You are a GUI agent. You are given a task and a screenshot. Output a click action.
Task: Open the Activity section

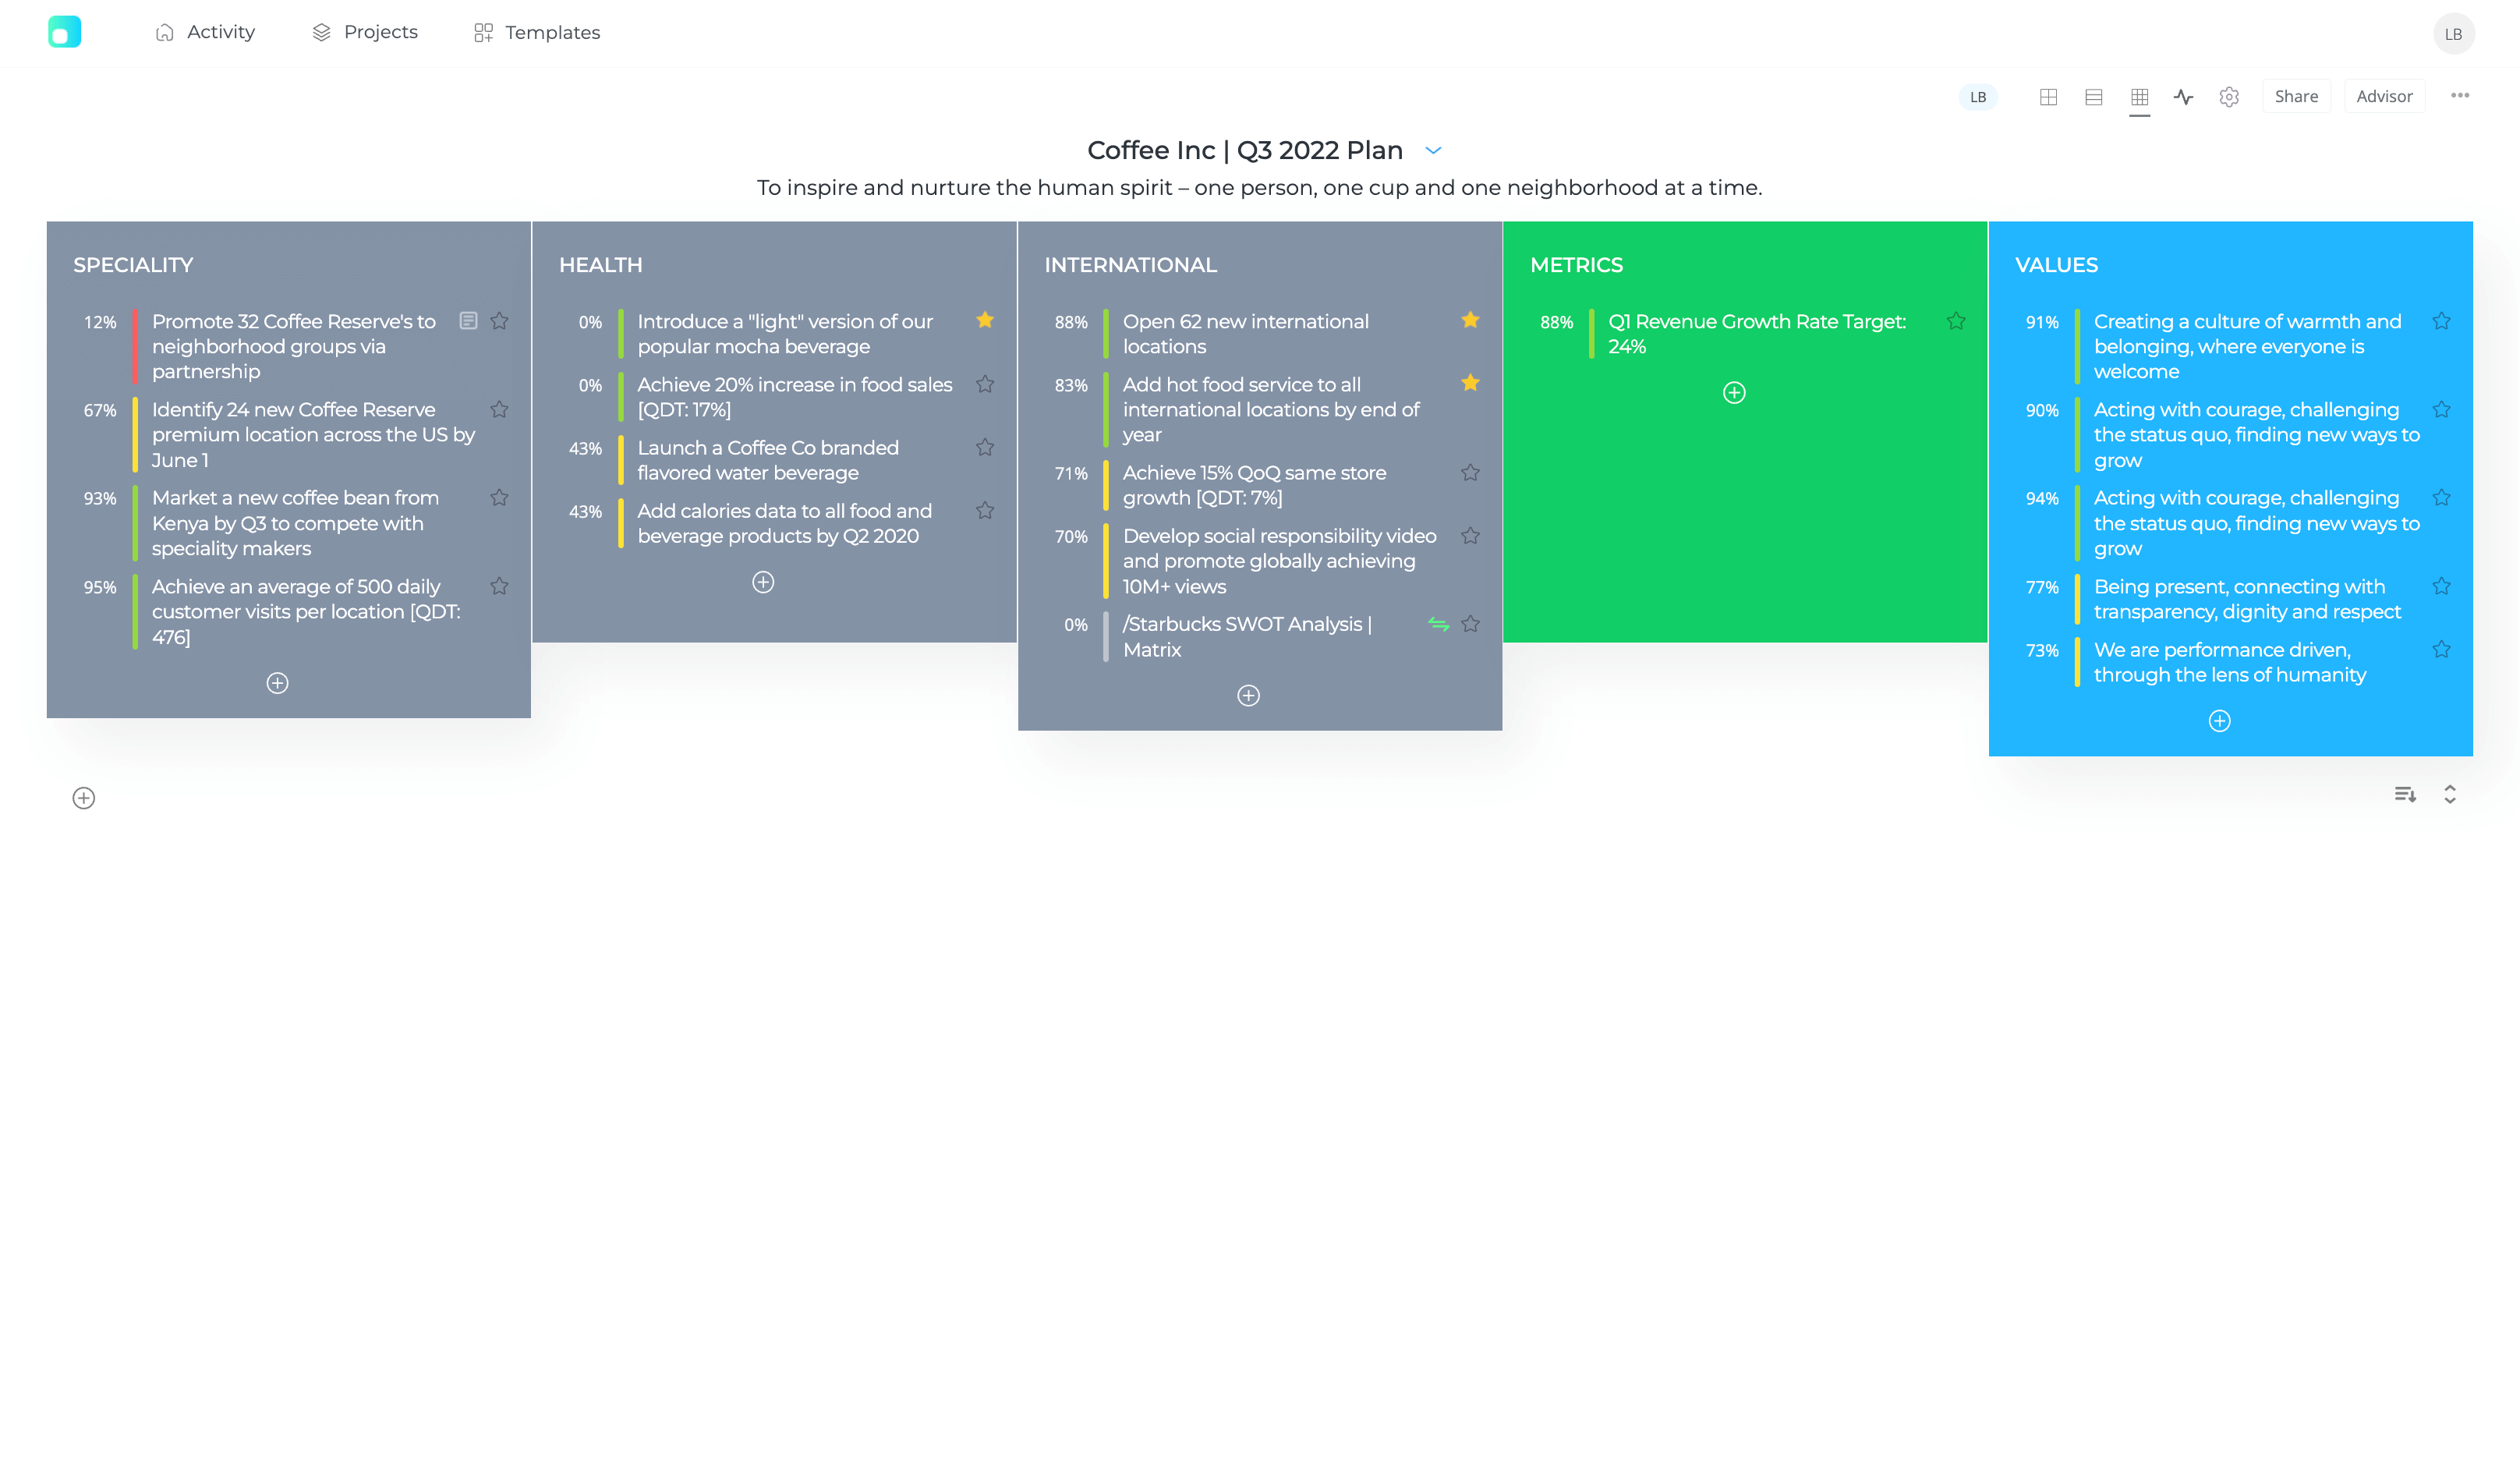coord(205,31)
